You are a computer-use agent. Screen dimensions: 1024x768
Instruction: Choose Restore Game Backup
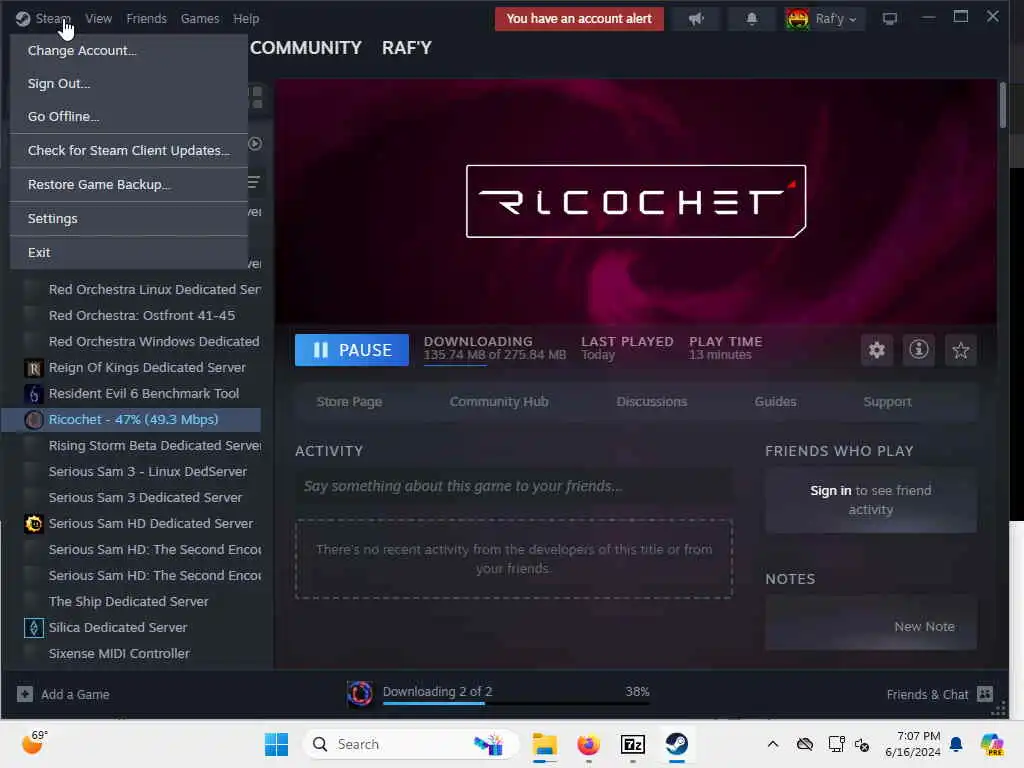coord(129,185)
